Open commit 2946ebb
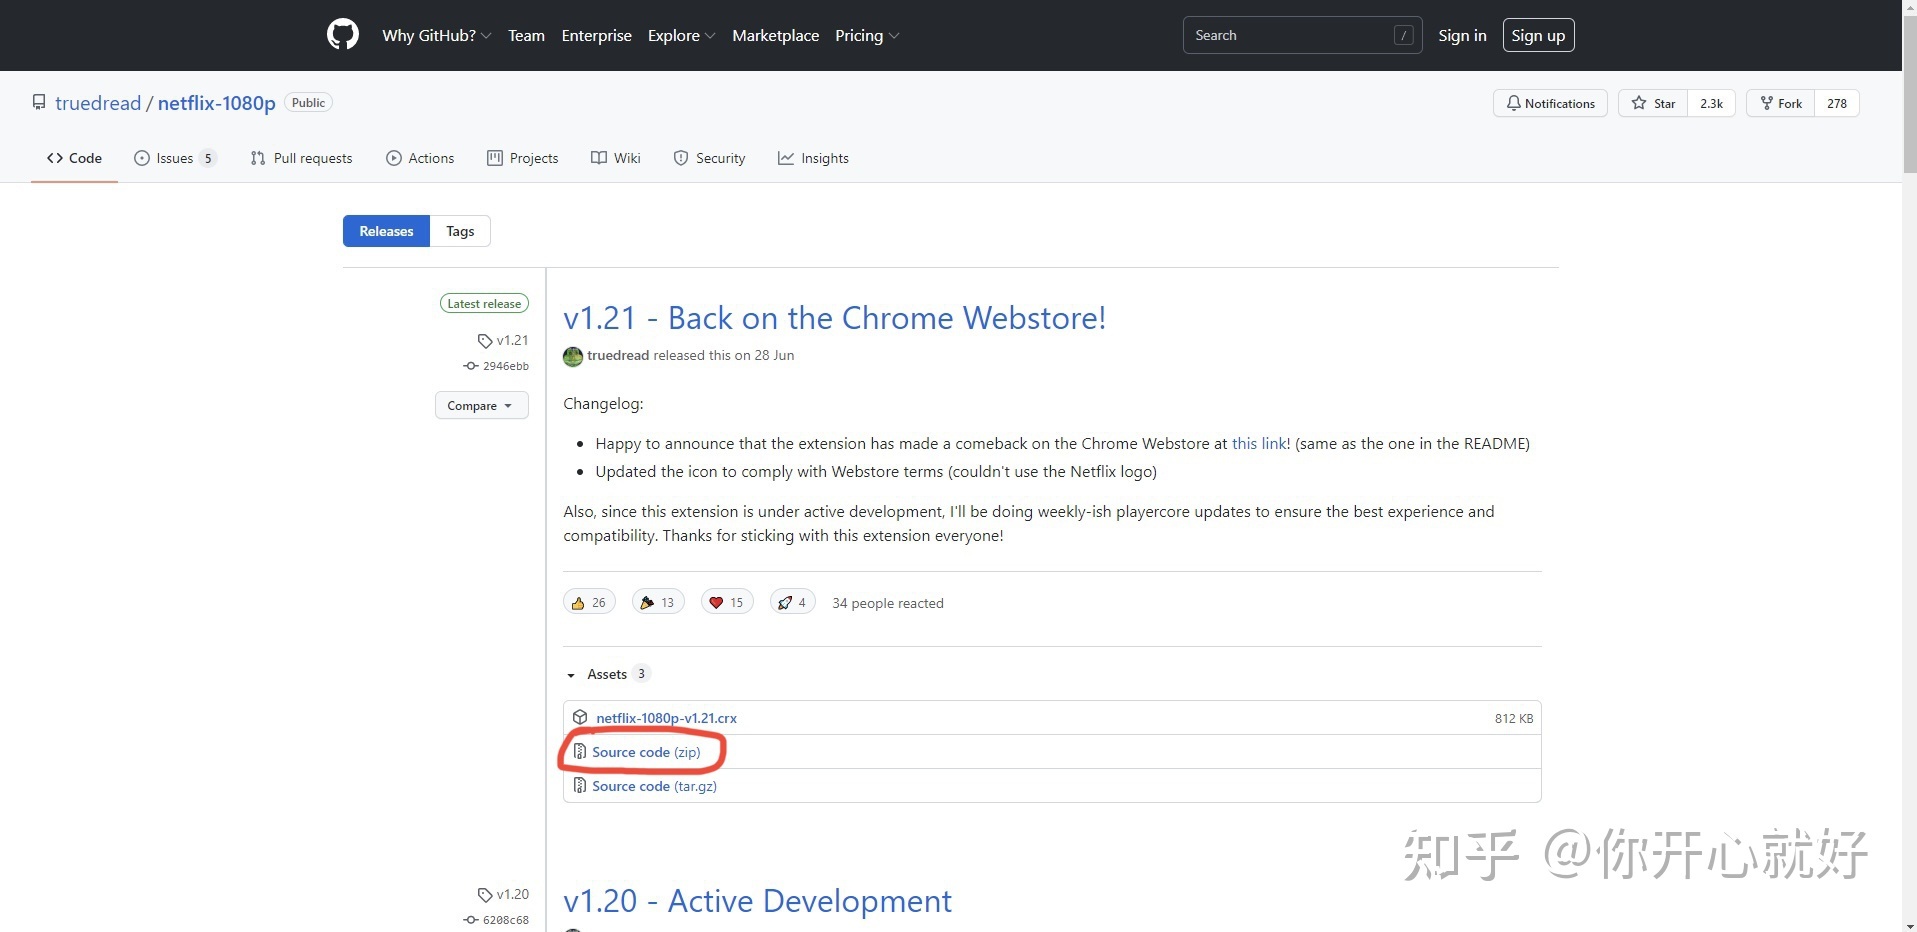 coord(496,366)
